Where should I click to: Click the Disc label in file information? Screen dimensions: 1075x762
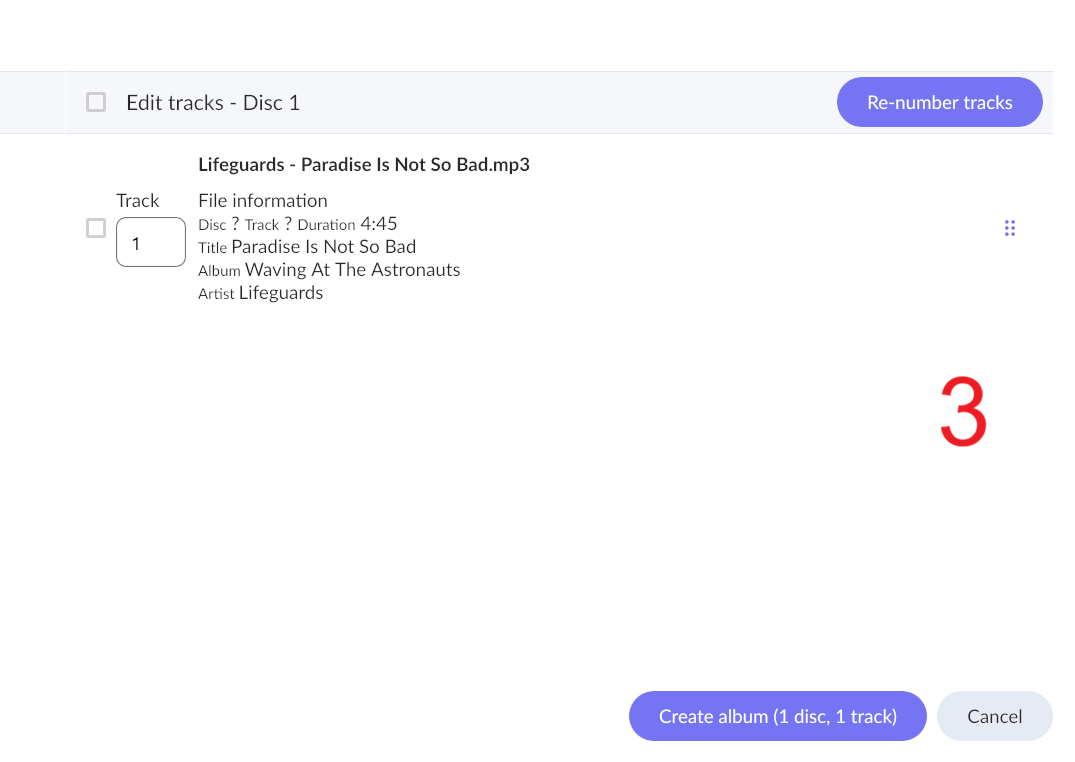[212, 225]
